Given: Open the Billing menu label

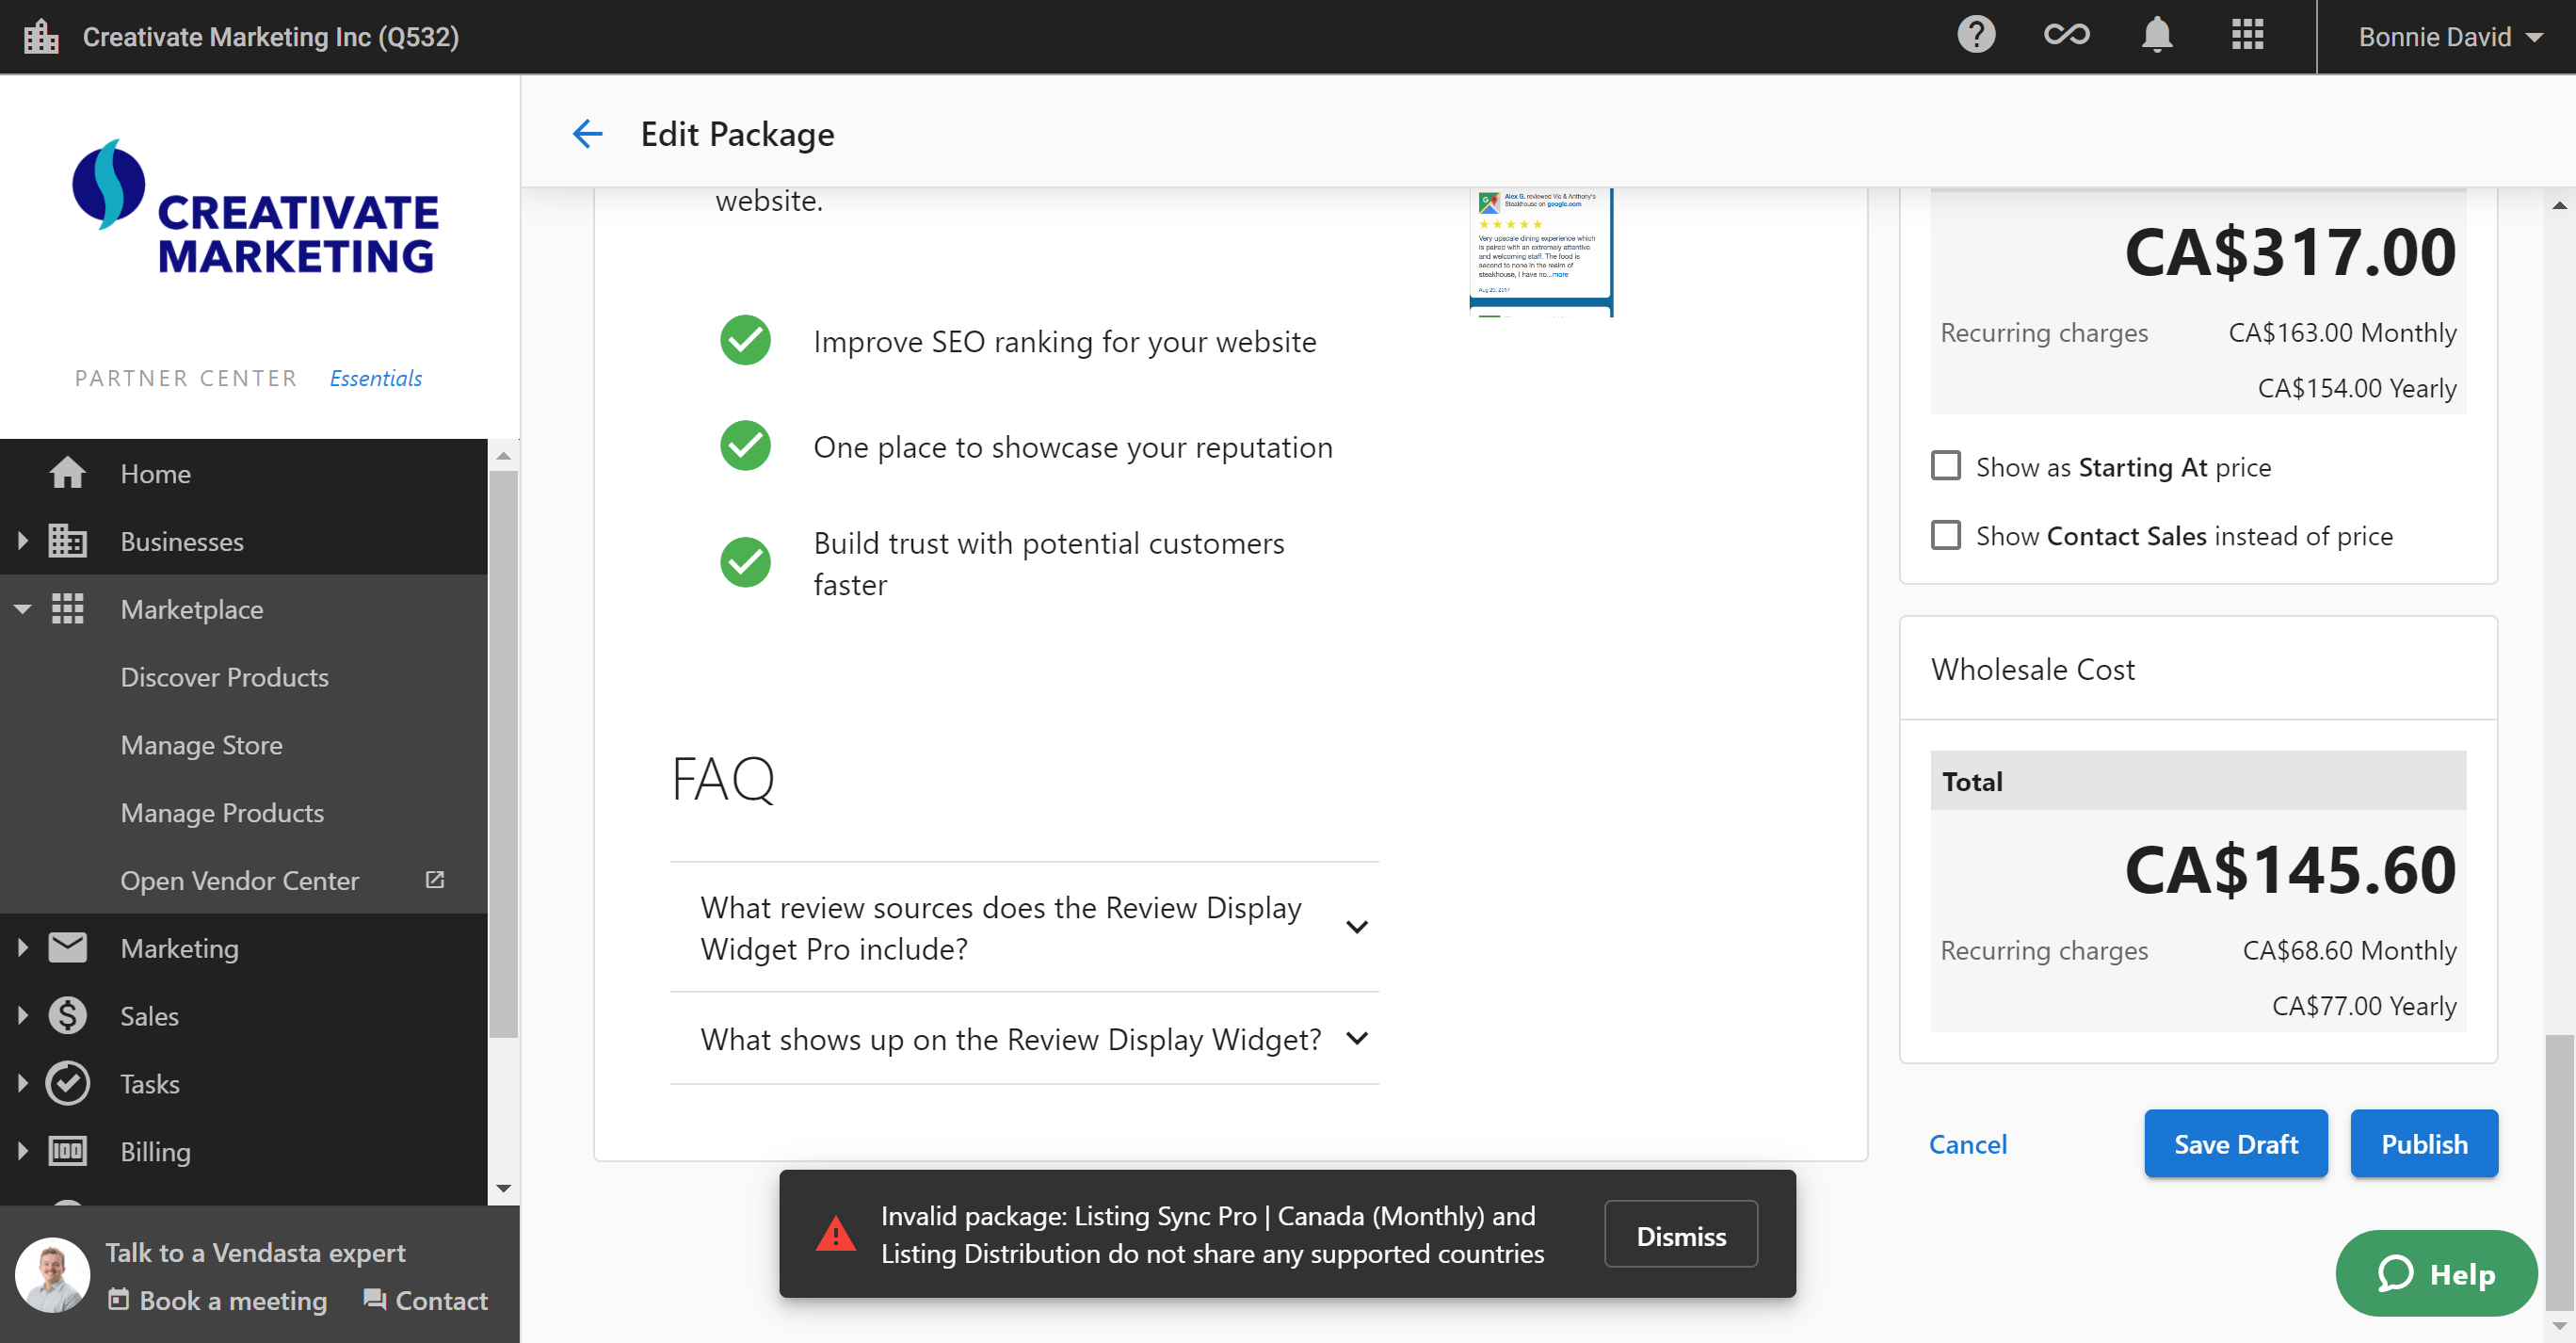Looking at the screenshot, I should [x=155, y=1152].
